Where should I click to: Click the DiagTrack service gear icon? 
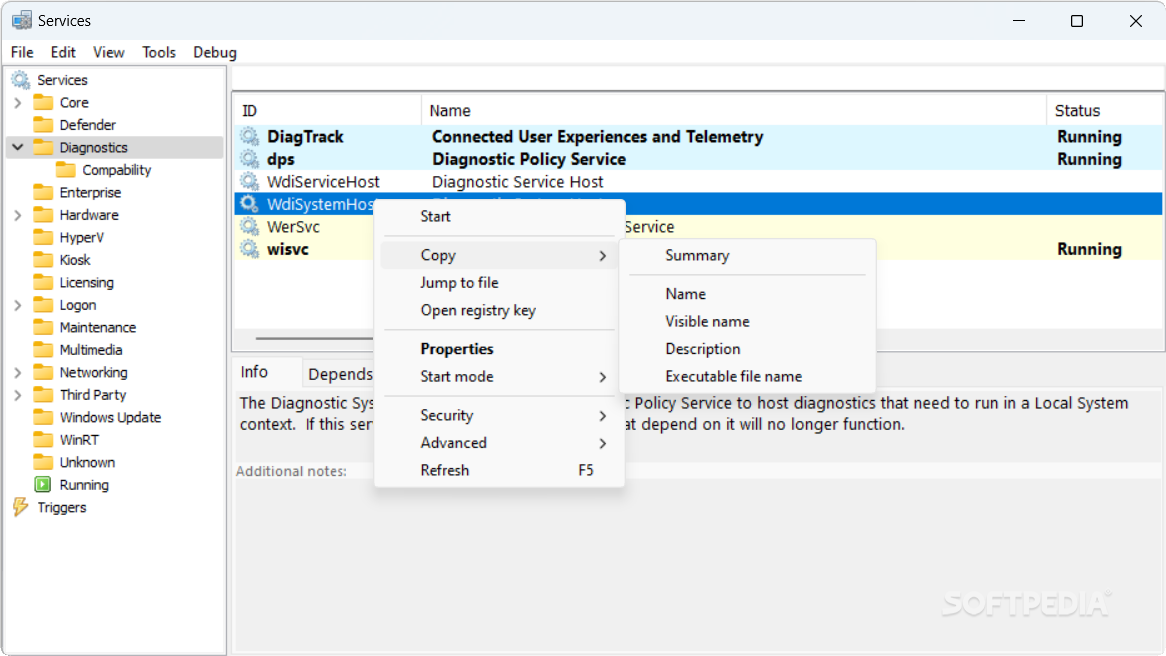point(249,136)
